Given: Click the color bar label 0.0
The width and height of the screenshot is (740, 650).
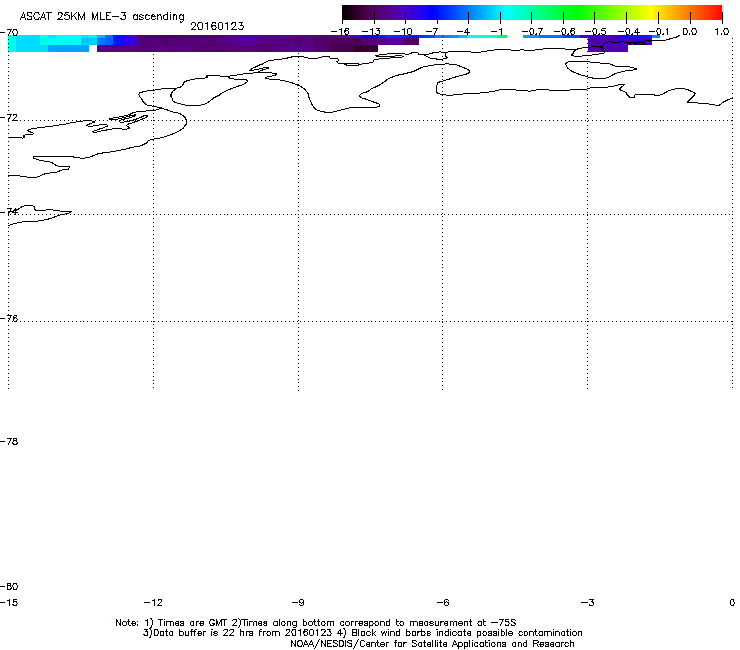Looking at the screenshot, I should pos(690,31).
